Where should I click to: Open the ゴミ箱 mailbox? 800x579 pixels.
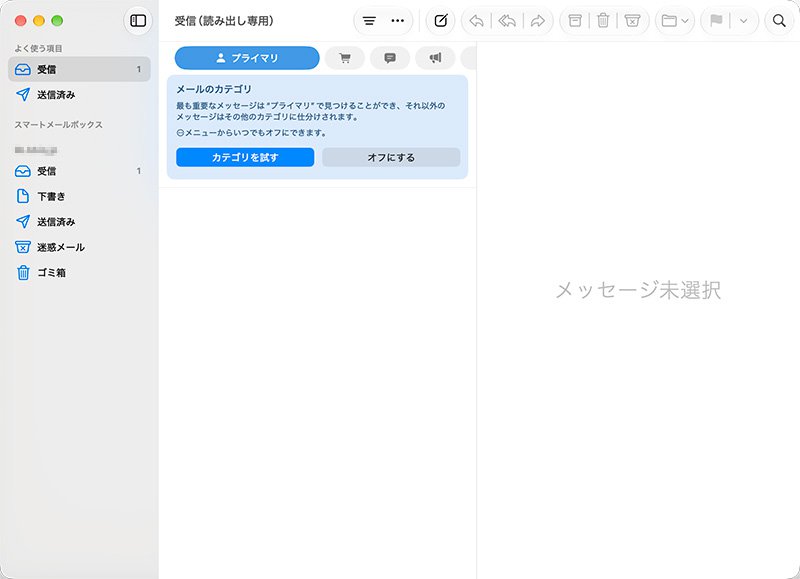pyautogui.click(x=79, y=273)
